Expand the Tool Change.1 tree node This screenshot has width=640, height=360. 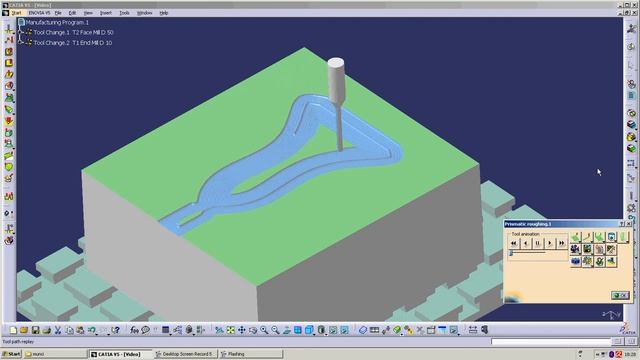(21, 32)
